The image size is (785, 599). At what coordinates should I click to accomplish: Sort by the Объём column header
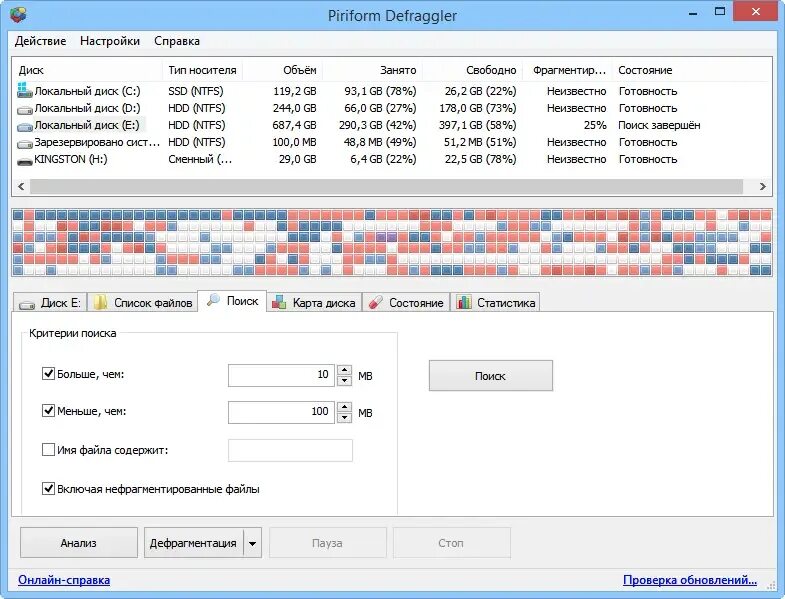[282, 70]
